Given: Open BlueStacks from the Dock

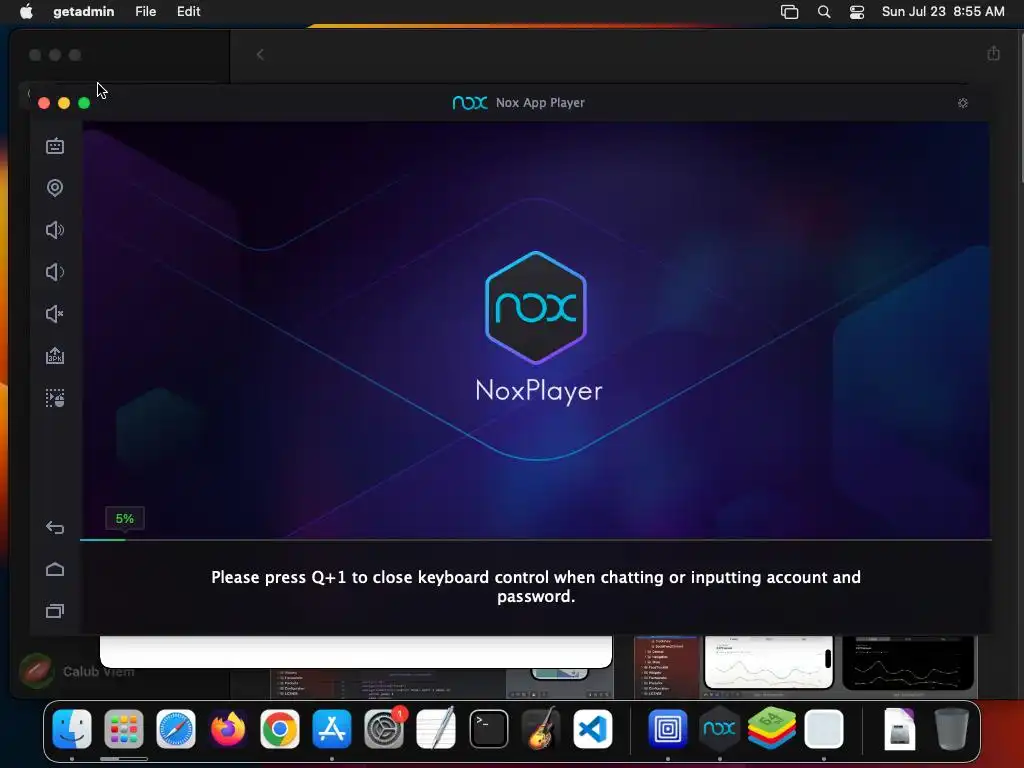Looking at the screenshot, I should (x=771, y=729).
